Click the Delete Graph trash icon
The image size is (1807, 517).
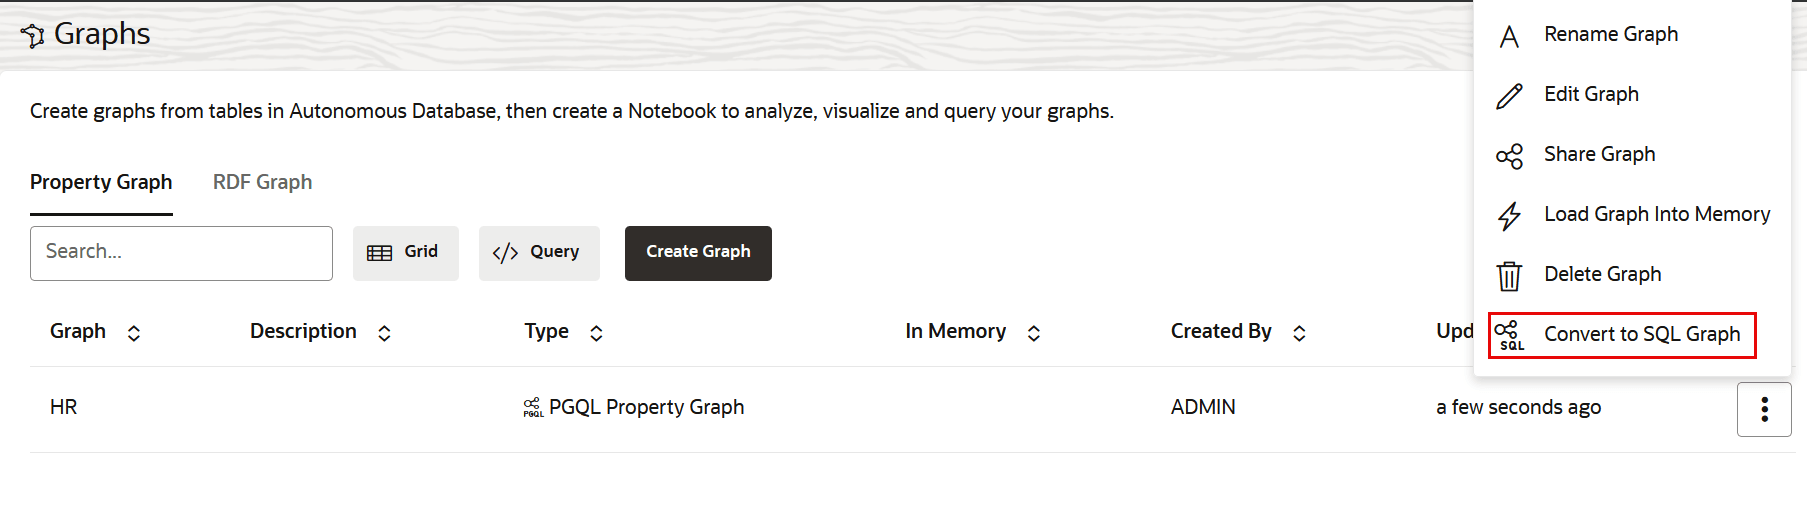click(x=1509, y=276)
